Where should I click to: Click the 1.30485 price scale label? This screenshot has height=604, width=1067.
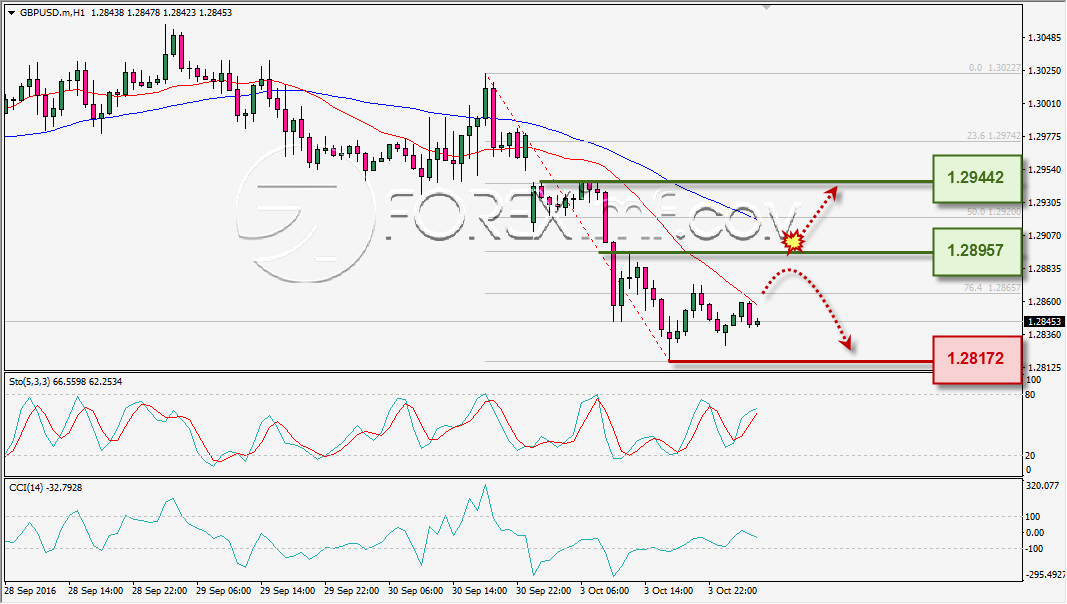point(1046,37)
